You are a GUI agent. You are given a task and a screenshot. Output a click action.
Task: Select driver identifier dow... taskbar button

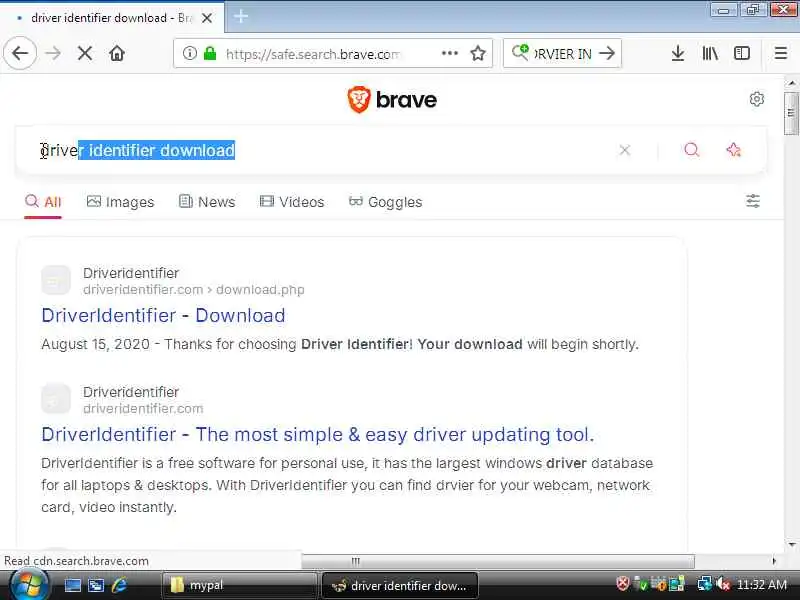point(399,585)
